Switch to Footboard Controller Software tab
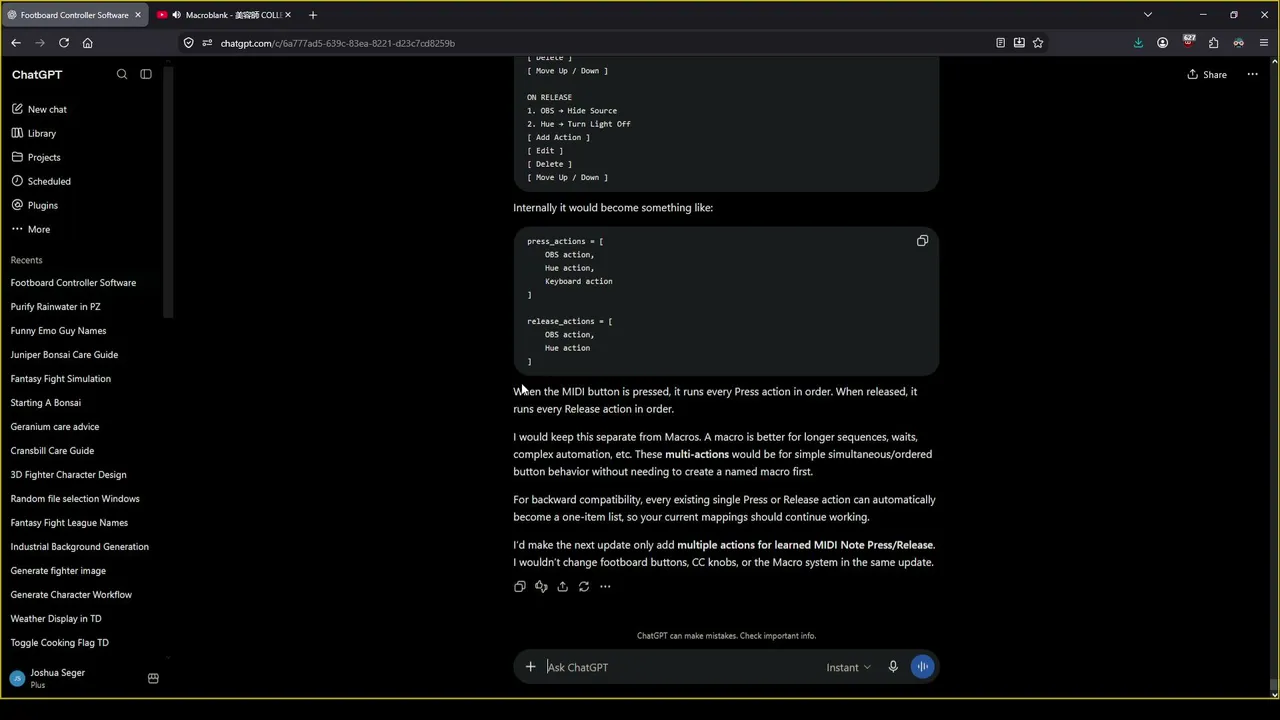The image size is (1280, 720). point(74,15)
